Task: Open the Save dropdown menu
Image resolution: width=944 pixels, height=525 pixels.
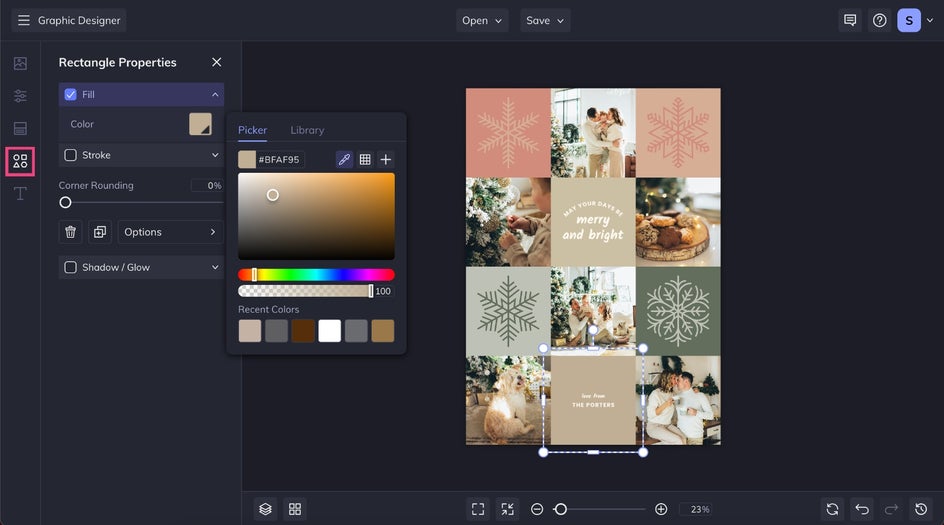Action: (x=545, y=20)
